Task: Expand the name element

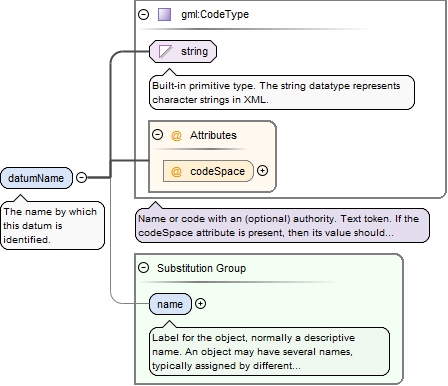Action: point(200,304)
